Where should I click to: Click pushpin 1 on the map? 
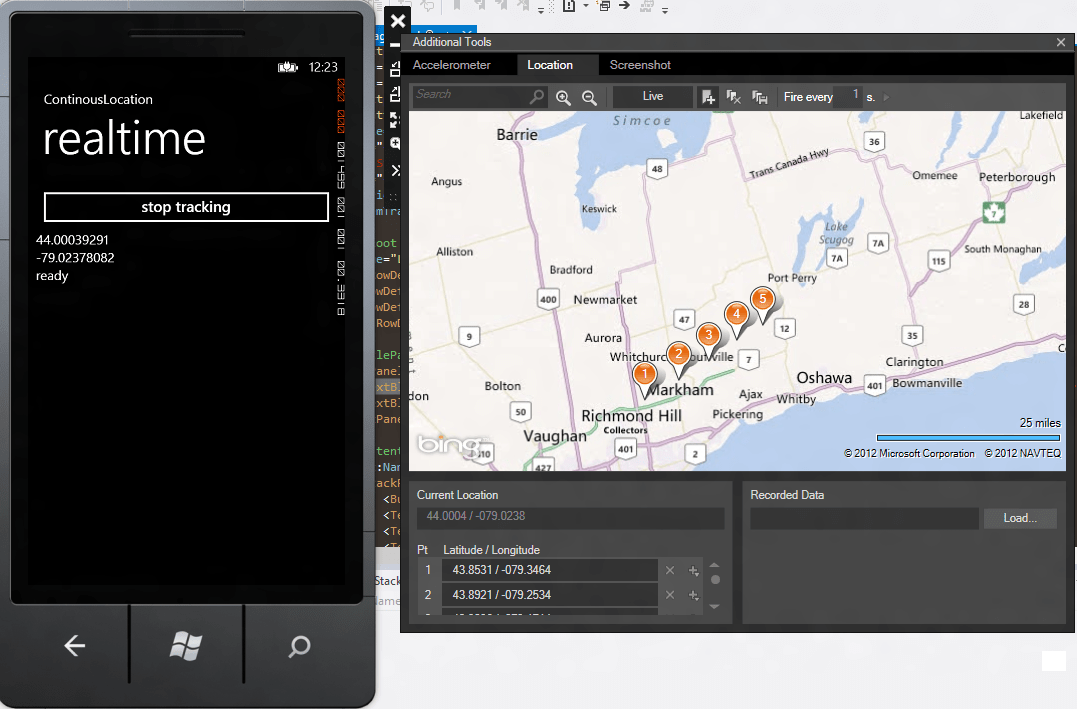(644, 376)
